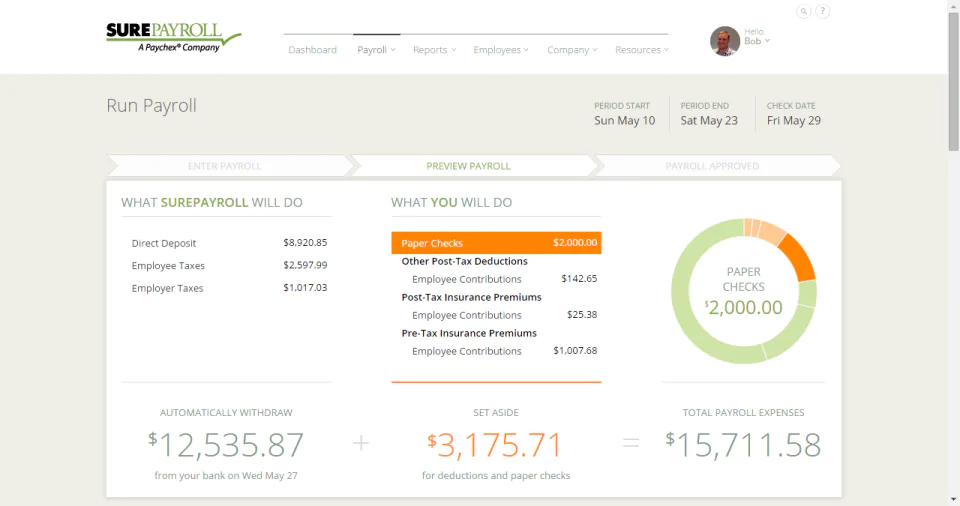
Task: Click the Post-Tax Insurance Premiums heading
Action: coord(471,297)
